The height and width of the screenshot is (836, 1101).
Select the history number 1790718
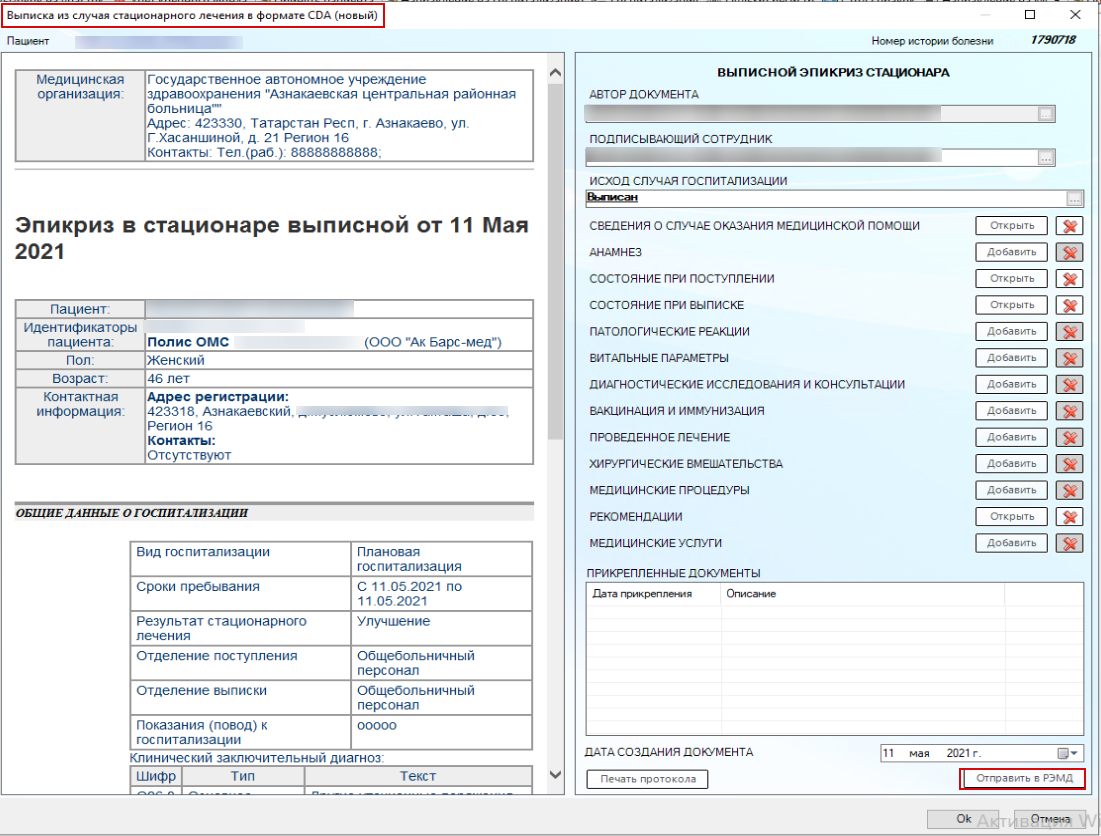(x=1053, y=40)
